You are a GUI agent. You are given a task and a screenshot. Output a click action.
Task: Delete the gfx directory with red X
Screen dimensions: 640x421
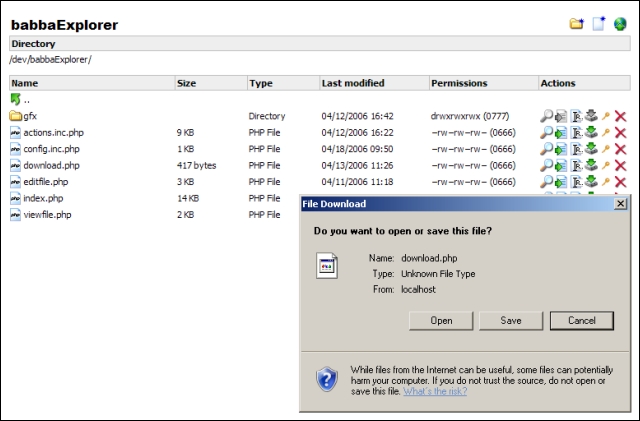[620, 117]
